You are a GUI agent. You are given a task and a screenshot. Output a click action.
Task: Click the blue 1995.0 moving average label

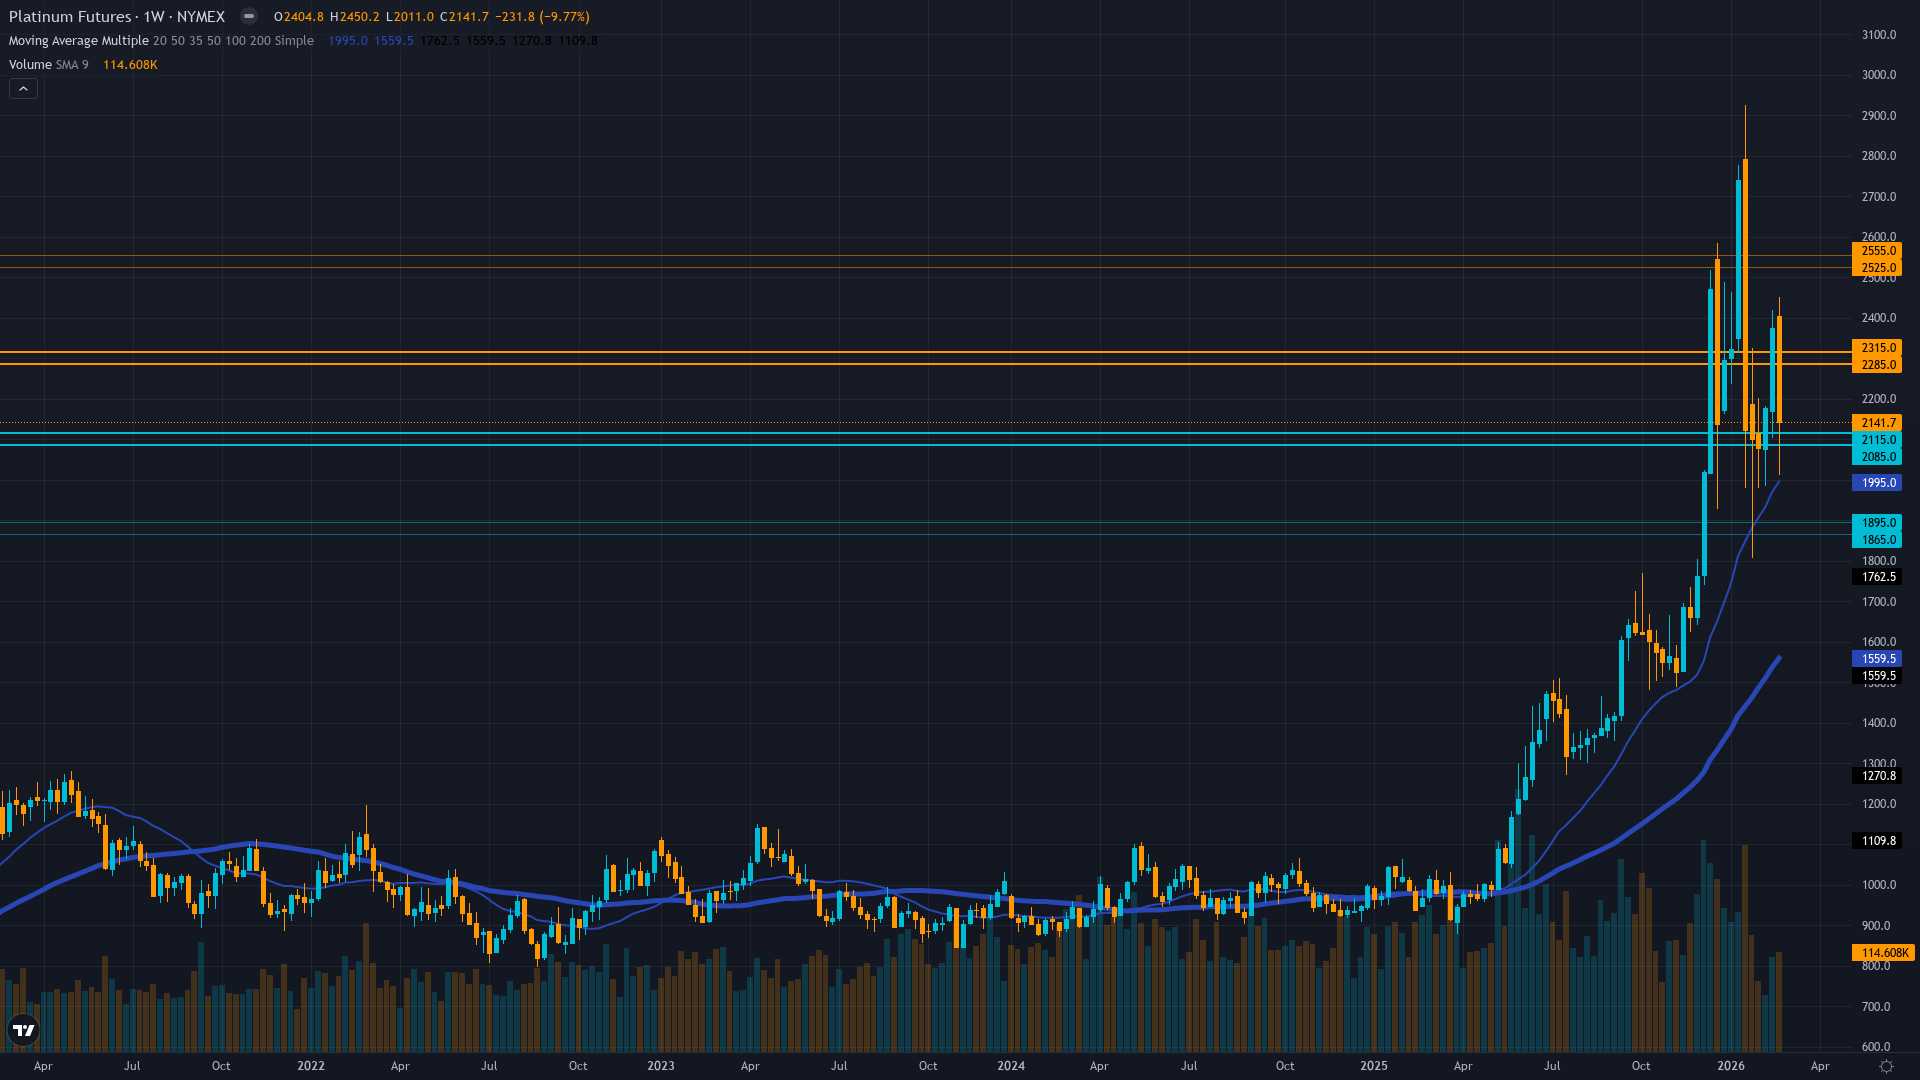(x=1878, y=483)
